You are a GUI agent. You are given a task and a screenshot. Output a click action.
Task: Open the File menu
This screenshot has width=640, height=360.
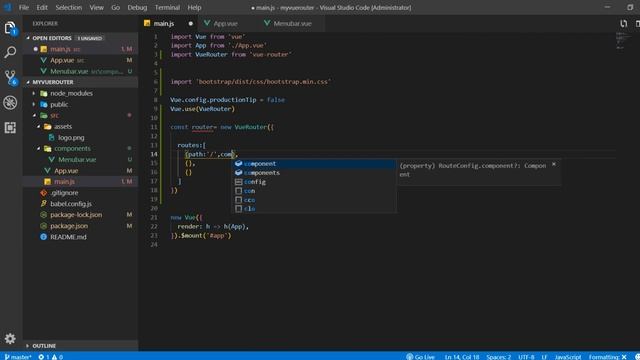[24, 7]
